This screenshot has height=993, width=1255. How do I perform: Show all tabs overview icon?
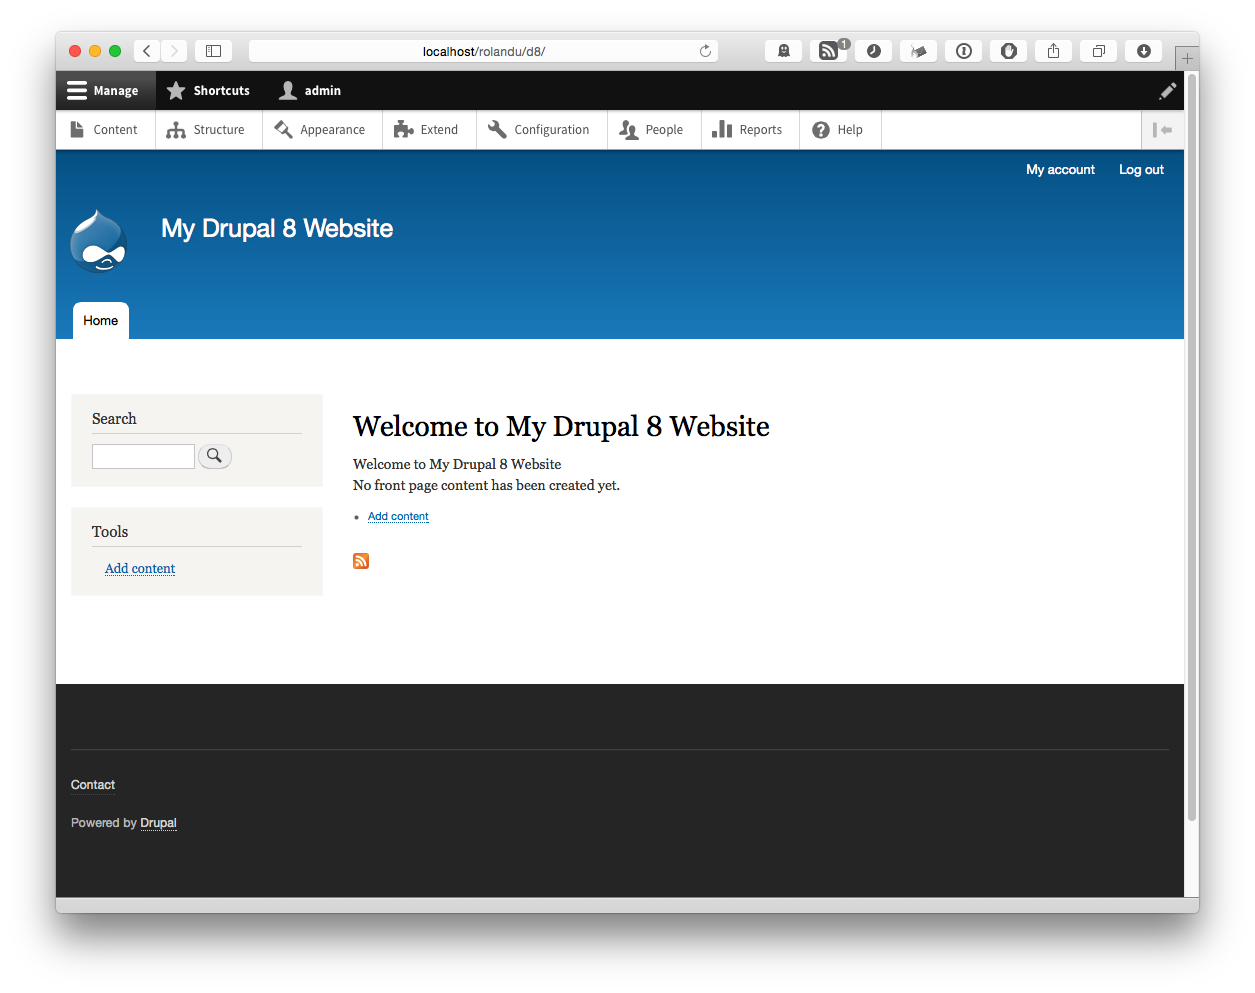pos(1099,51)
